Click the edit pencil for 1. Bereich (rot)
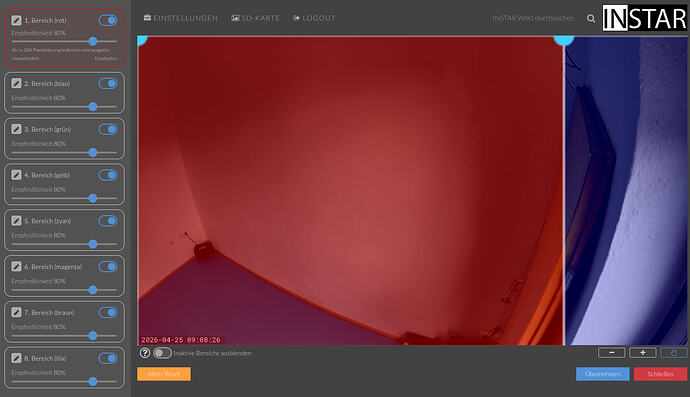Viewport: 690px width, 397px height. click(x=16, y=20)
